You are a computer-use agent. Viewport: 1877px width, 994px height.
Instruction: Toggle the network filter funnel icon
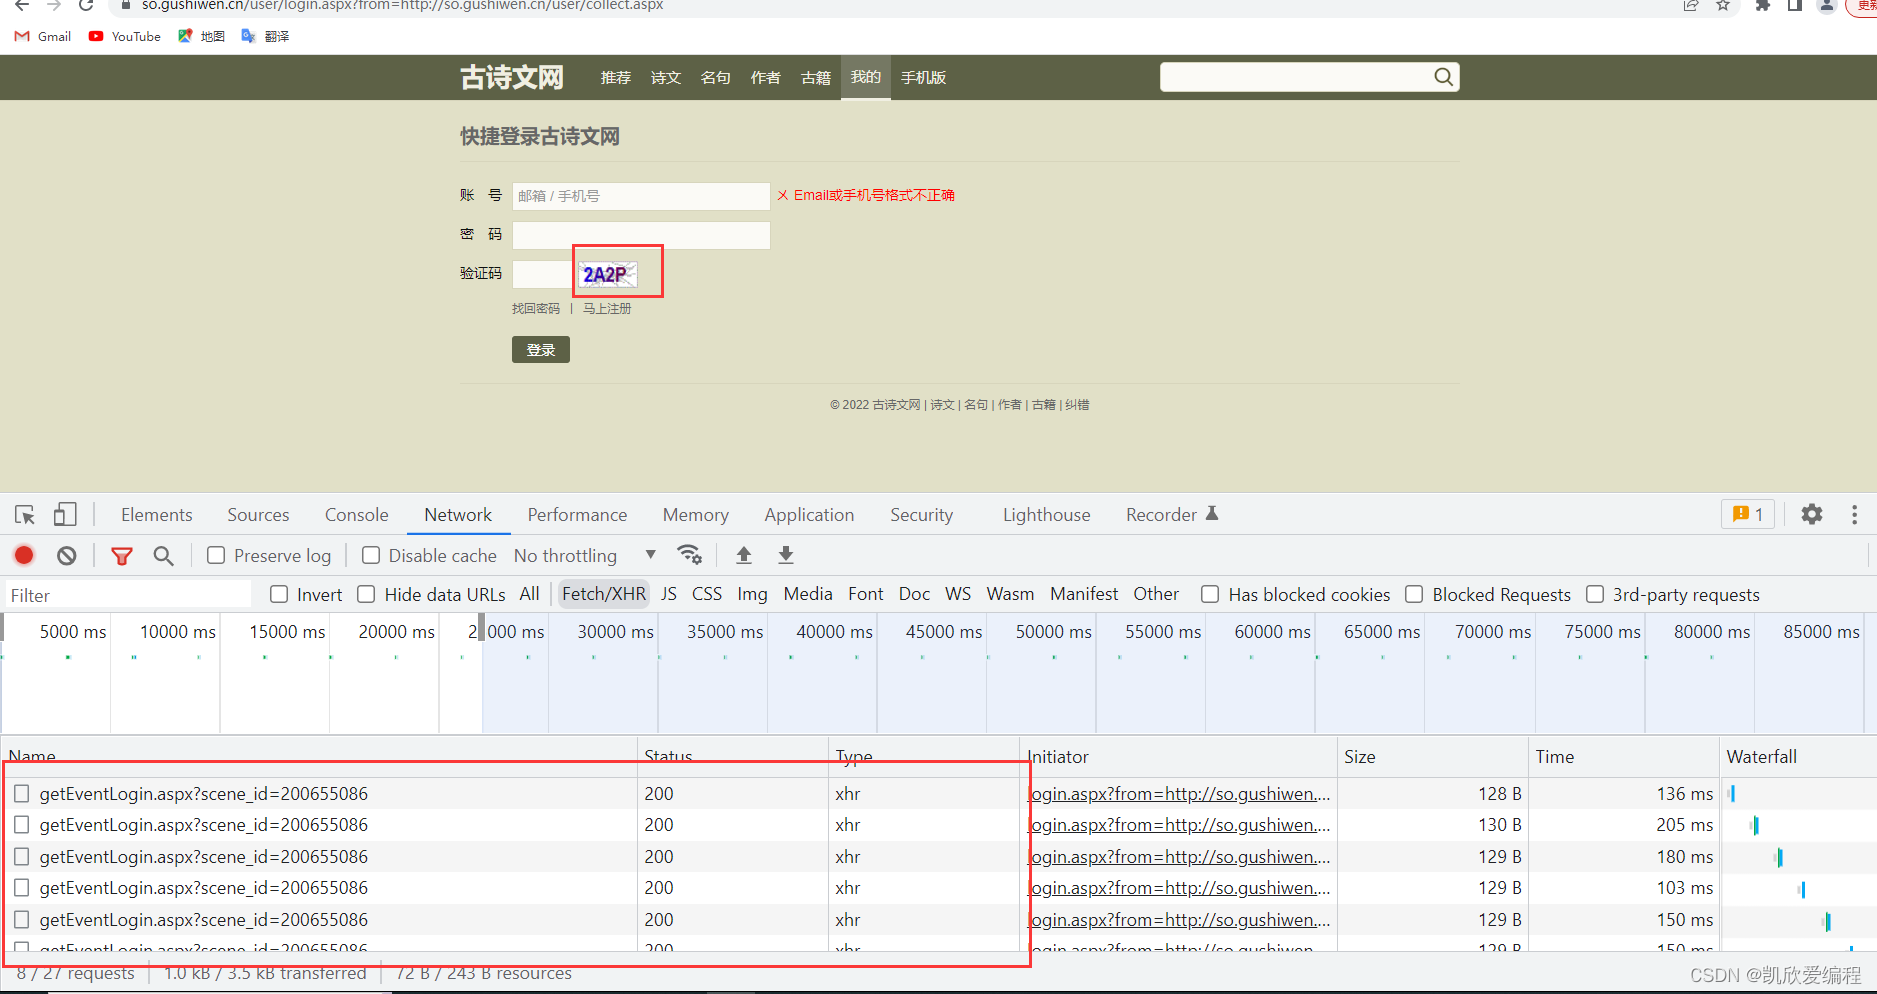[x=122, y=556]
